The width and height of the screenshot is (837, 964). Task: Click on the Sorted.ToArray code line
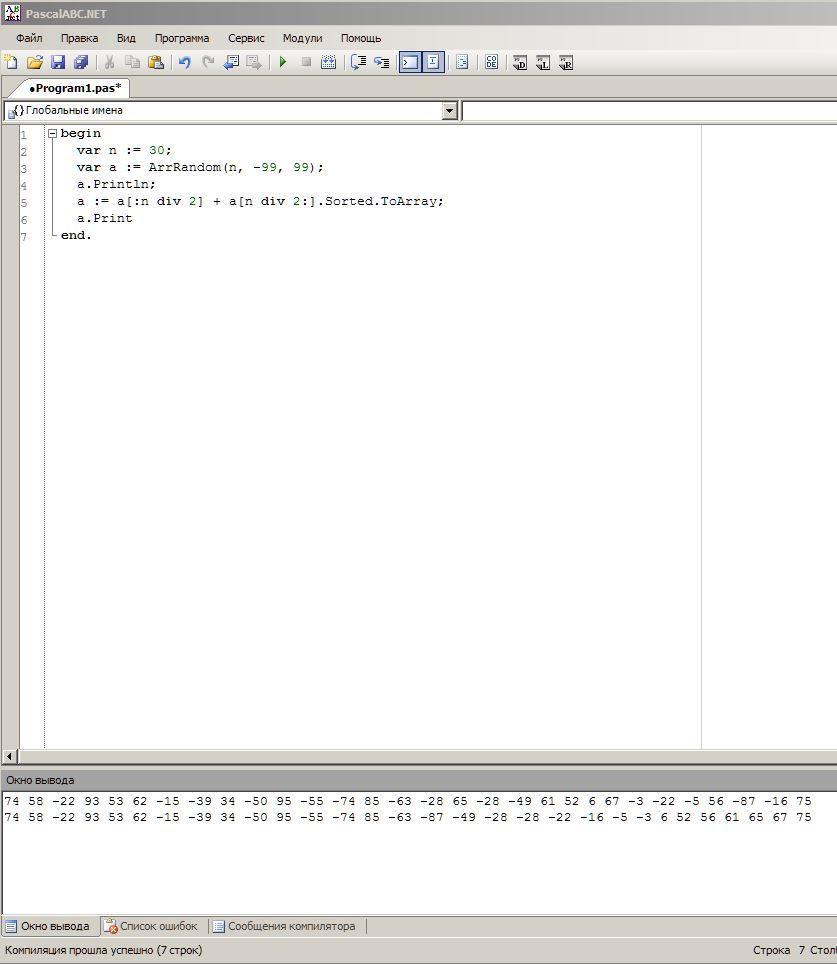pyautogui.click(x=260, y=201)
